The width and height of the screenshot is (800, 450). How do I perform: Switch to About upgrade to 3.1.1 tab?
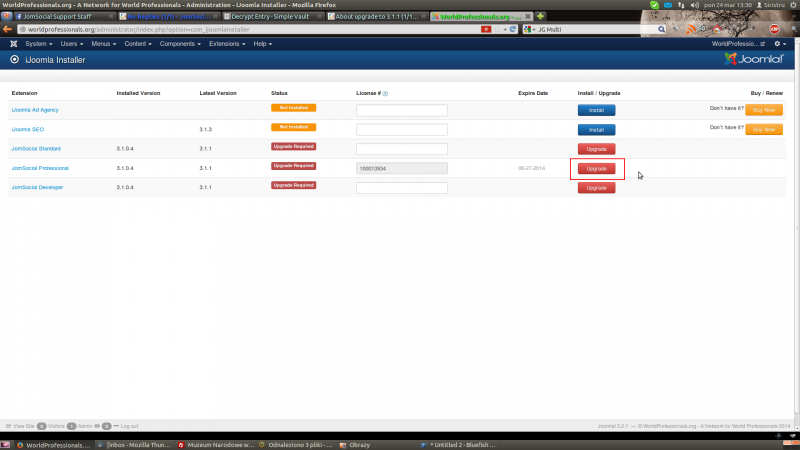(376, 16)
